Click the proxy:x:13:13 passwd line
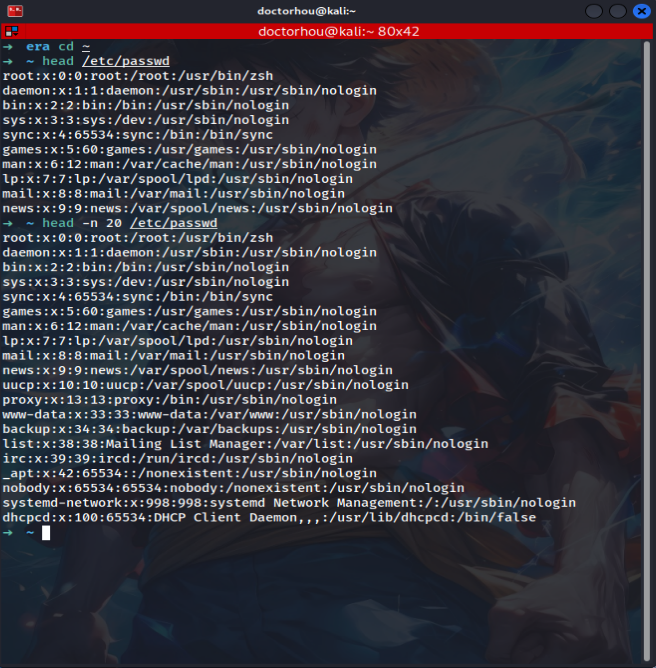Viewport: 656px width, 668px height. (x=170, y=400)
